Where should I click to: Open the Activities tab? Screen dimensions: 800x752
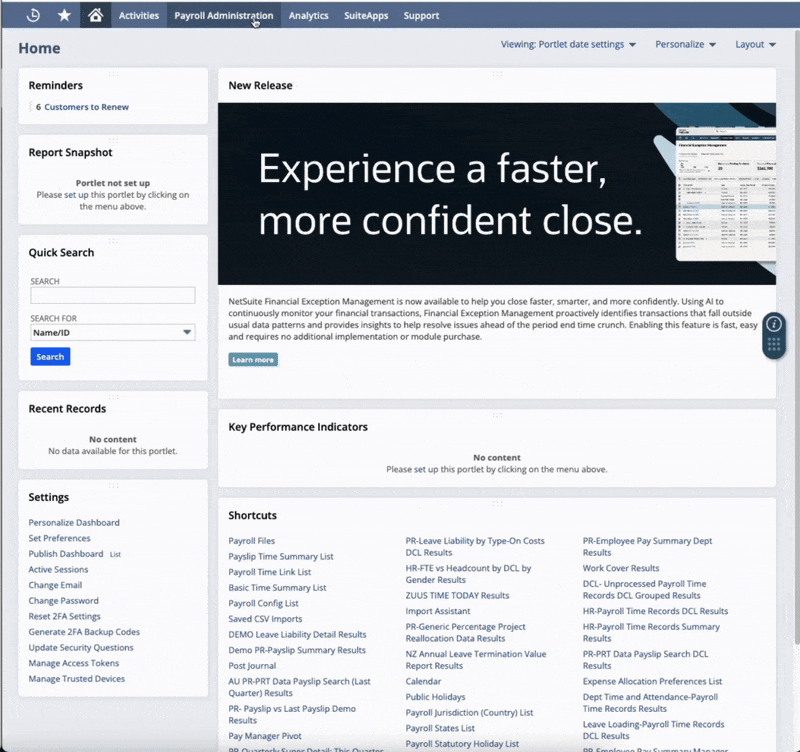click(x=138, y=15)
